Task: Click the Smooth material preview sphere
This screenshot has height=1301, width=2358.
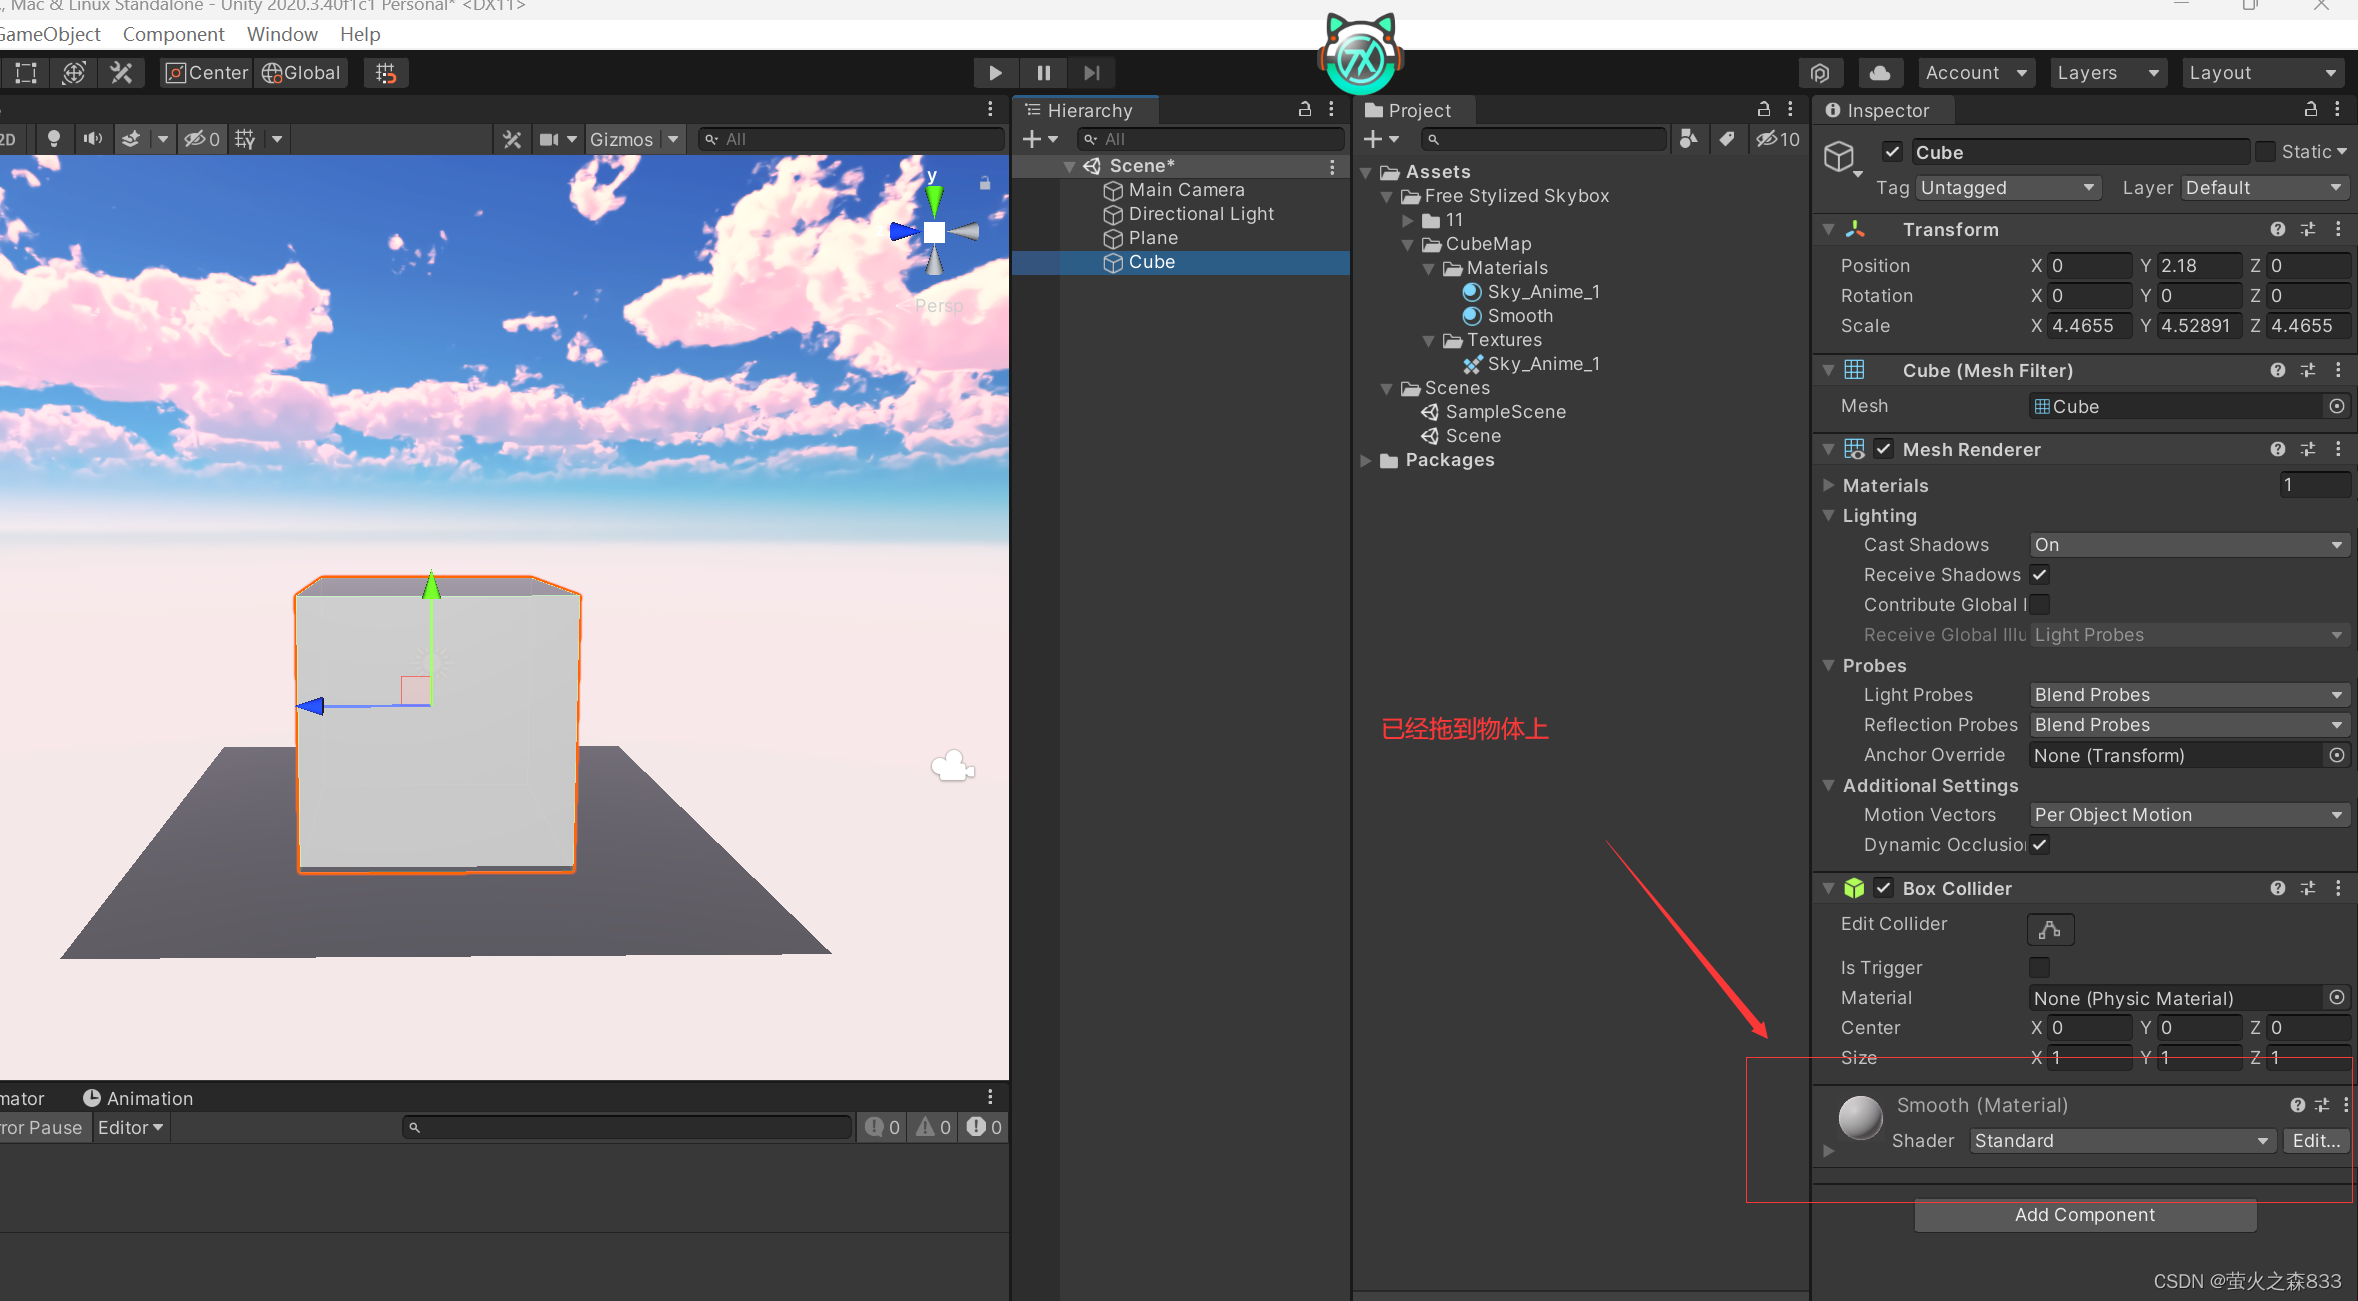Action: [x=1860, y=1118]
